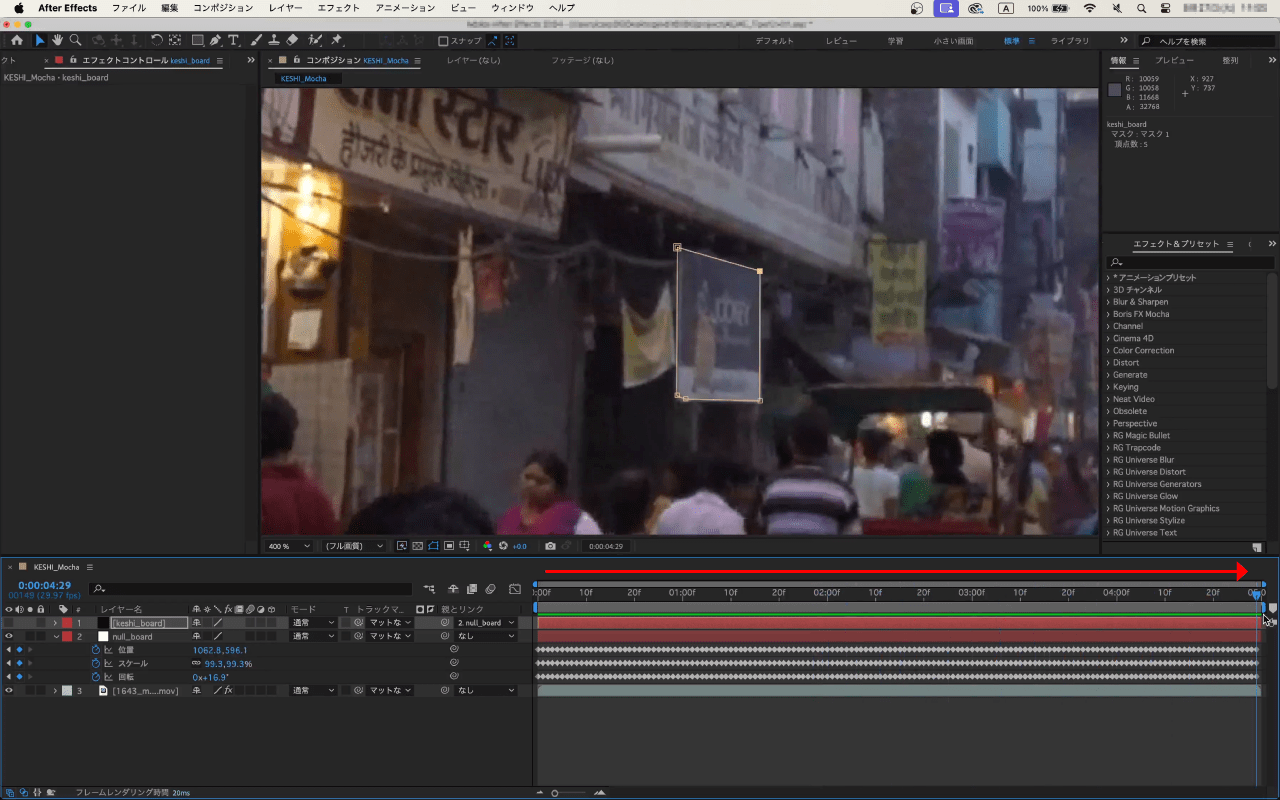1280x800 pixels.
Task: Select the Pen tool
Action: point(215,41)
